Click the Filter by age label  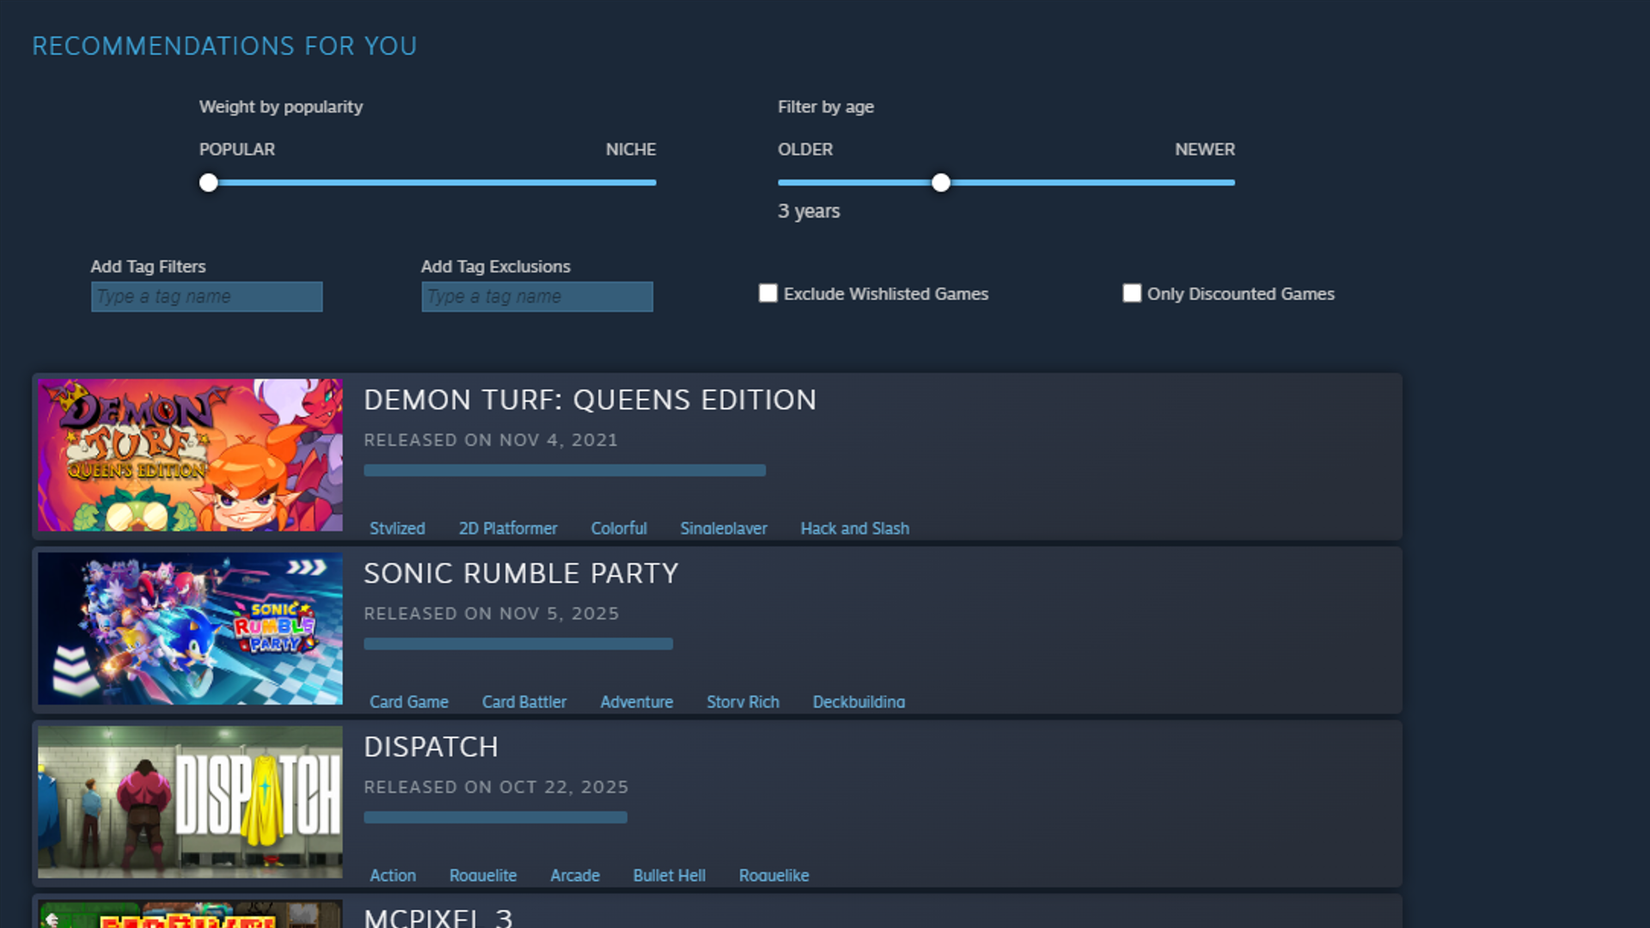(826, 107)
